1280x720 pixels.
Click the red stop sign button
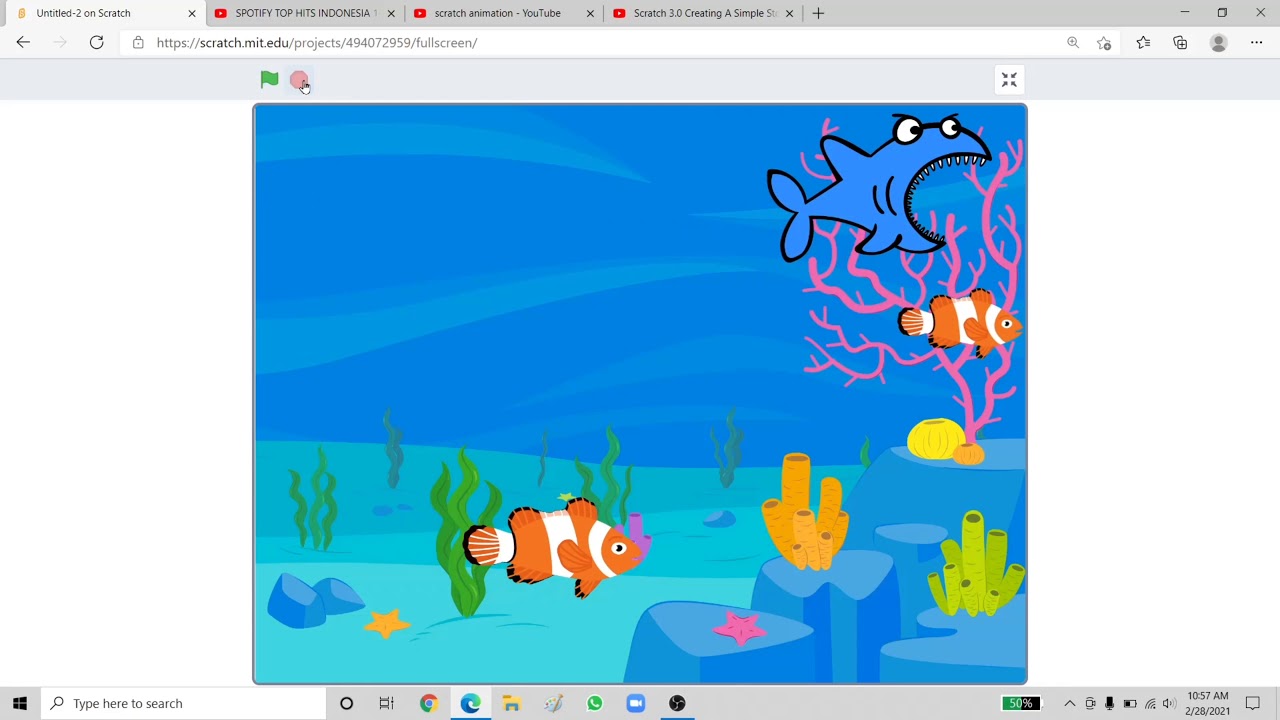[x=298, y=80]
